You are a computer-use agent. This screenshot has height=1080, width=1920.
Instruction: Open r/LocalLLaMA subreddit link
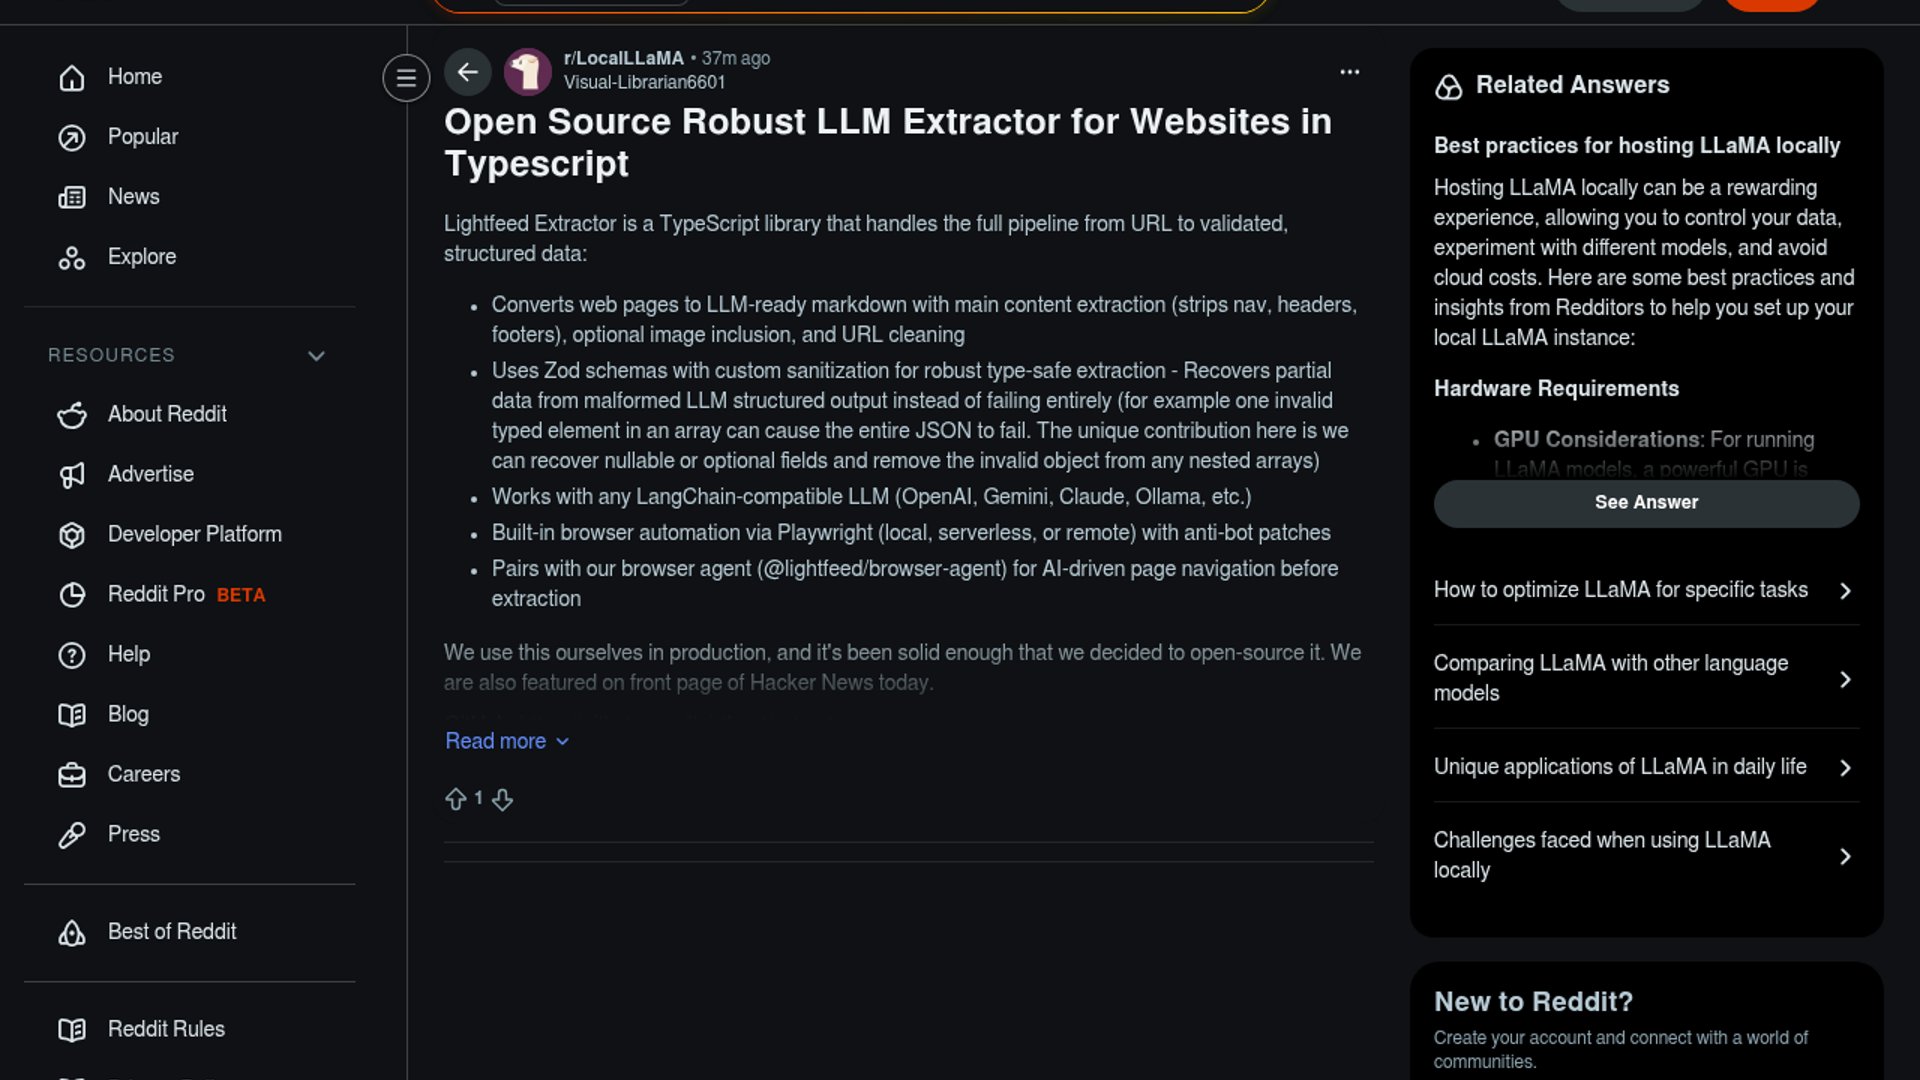point(623,58)
